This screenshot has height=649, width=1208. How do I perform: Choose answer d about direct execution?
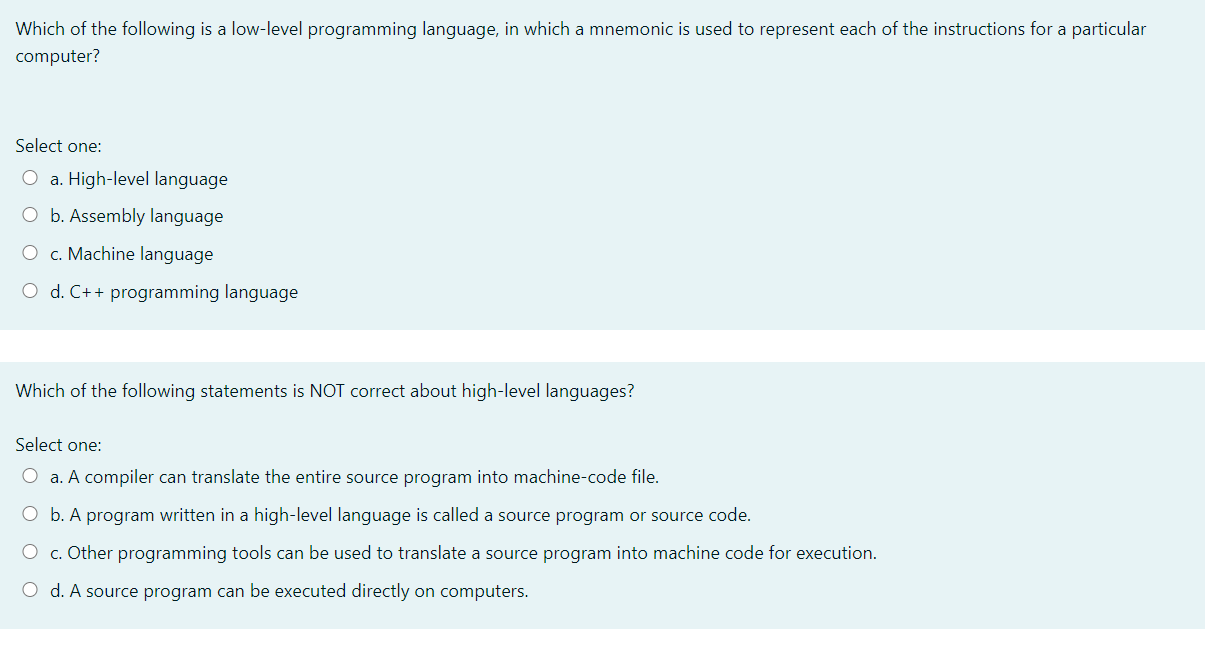[30, 589]
